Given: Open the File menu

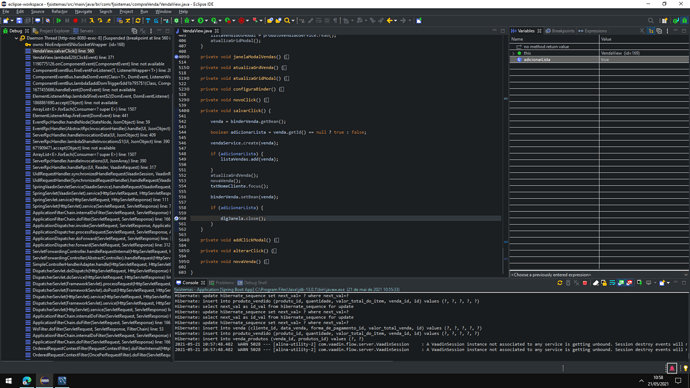Looking at the screenshot, I should (x=6, y=11).
